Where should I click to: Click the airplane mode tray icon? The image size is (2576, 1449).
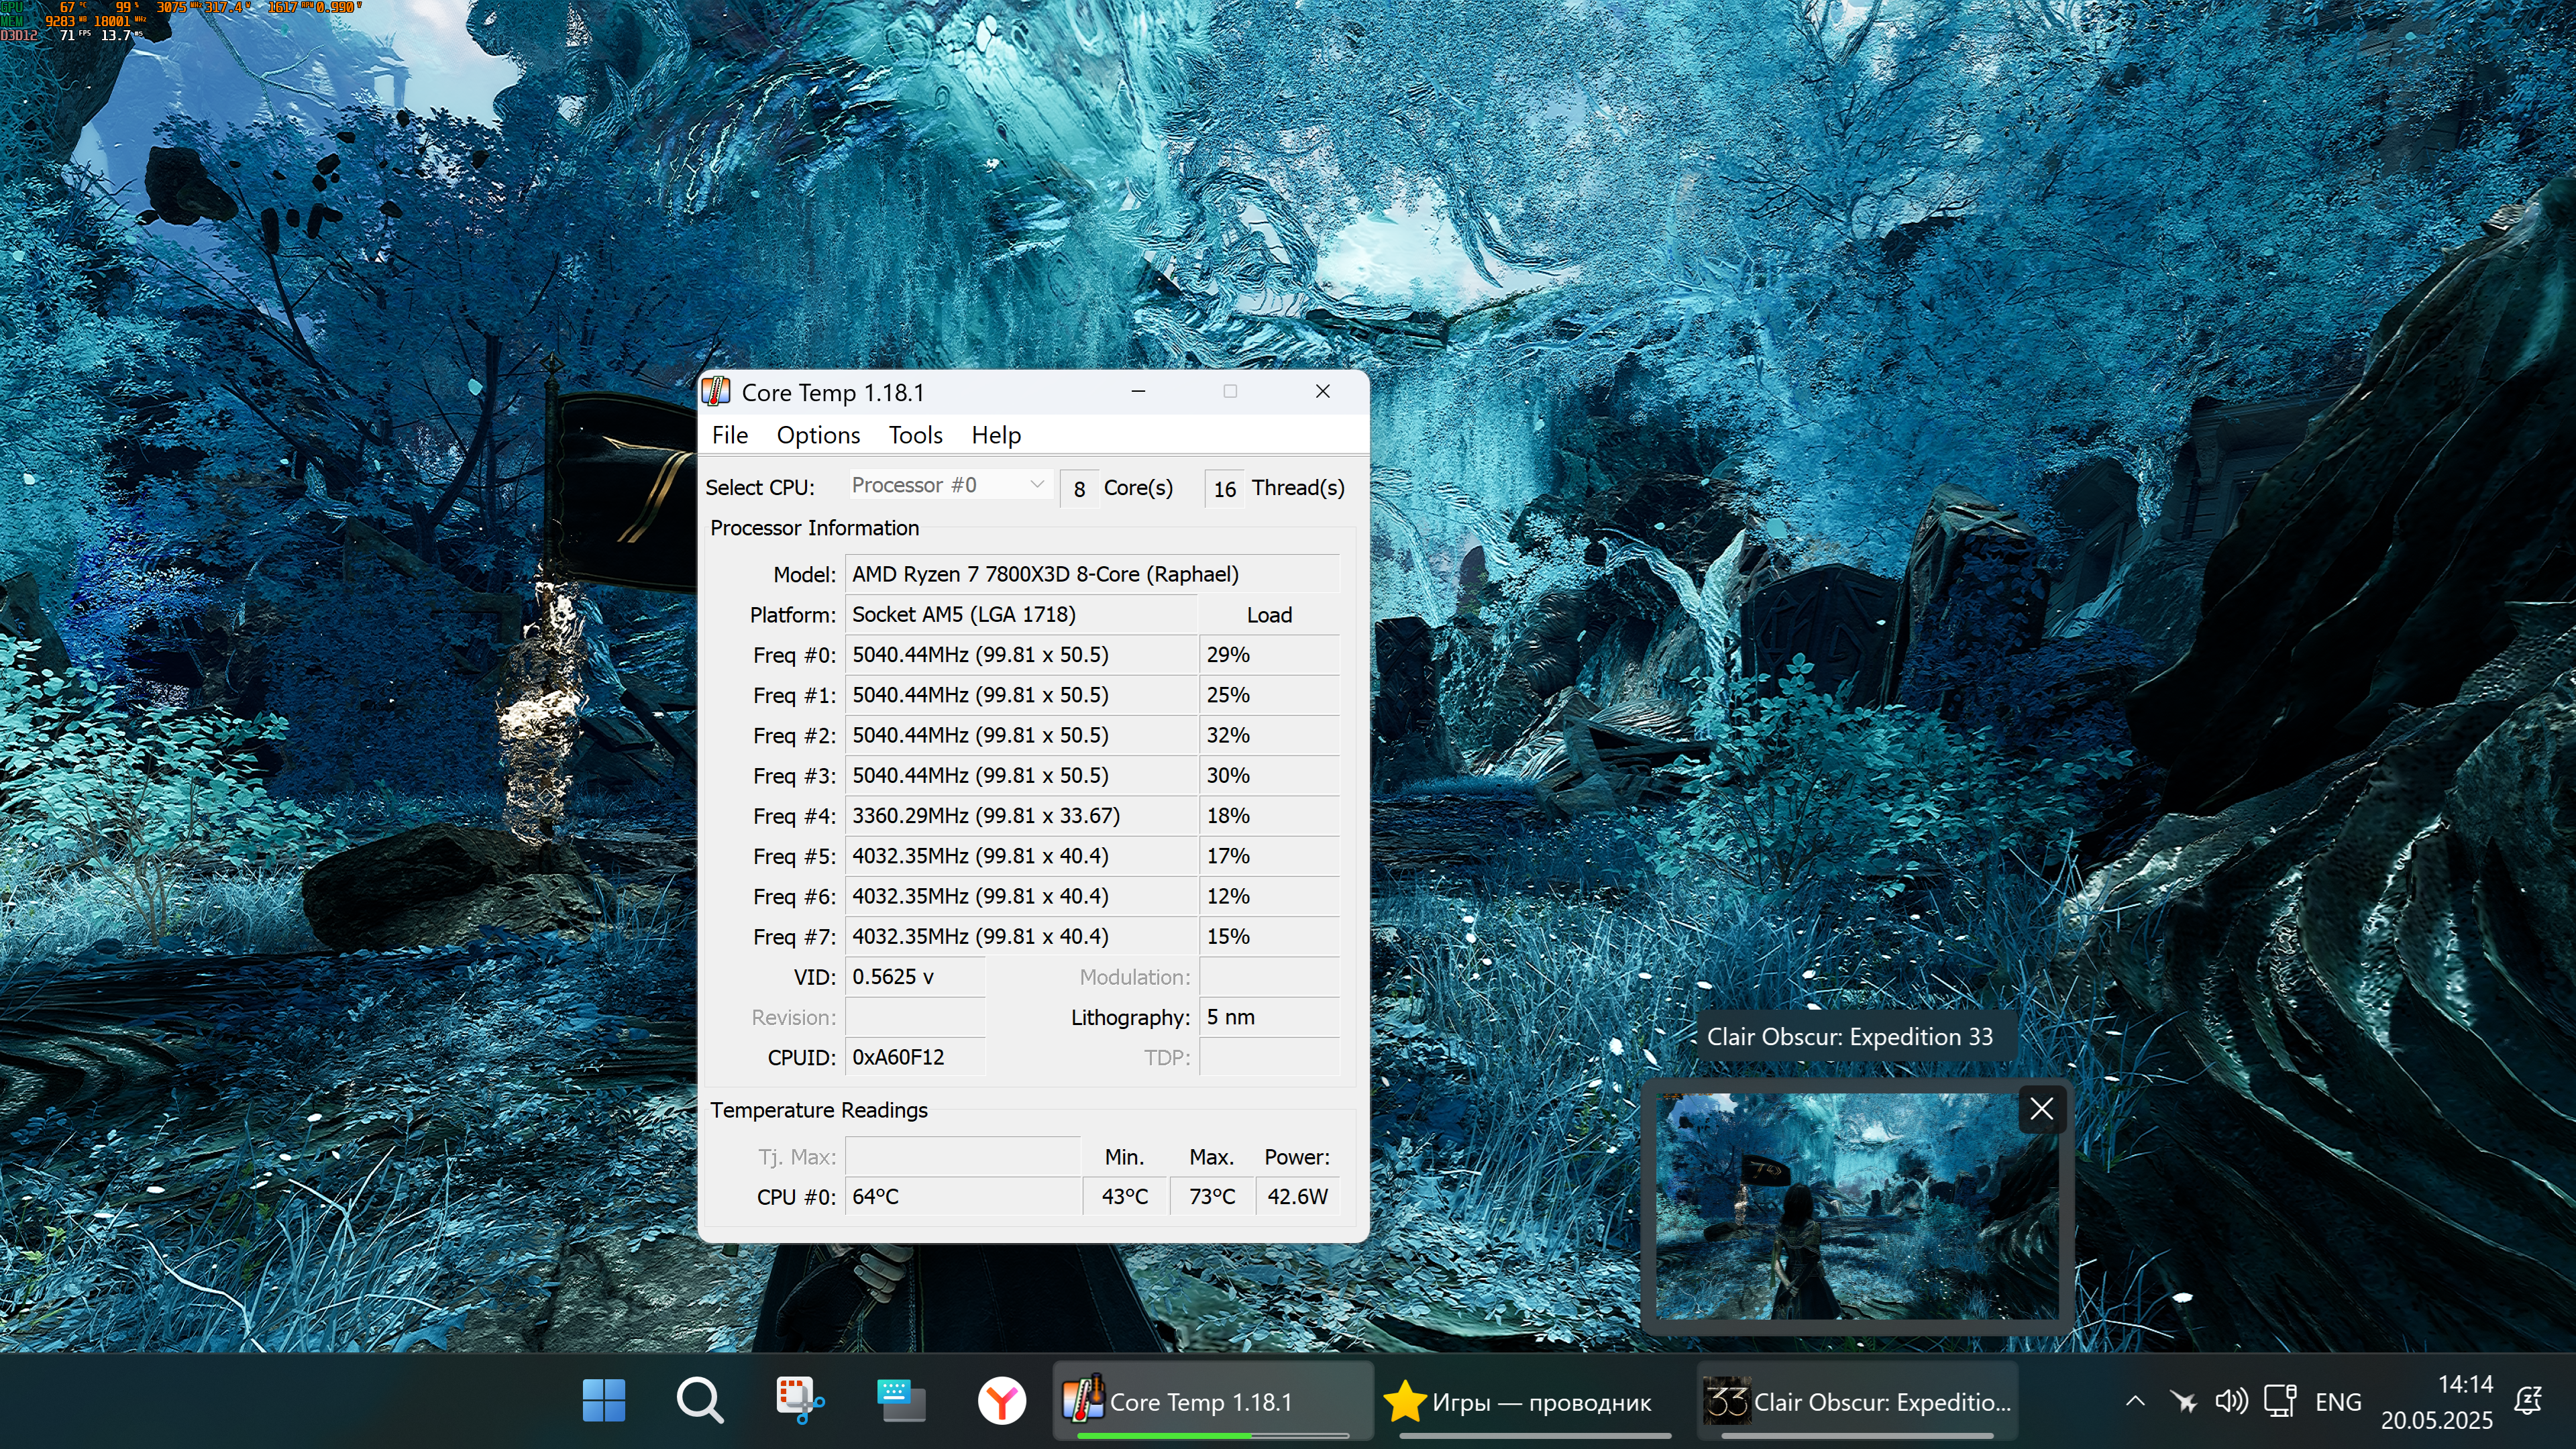[x=2183, y=1401]
